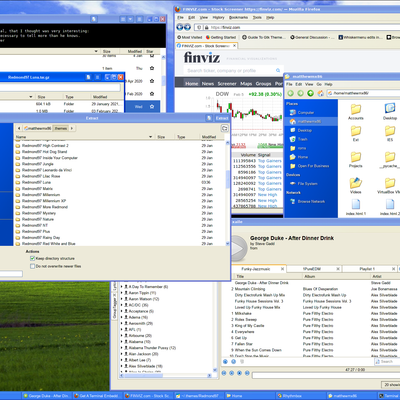Click the music player playback progress bar
Viewport: 400px width, 400px height.
(x=326, y=375)
